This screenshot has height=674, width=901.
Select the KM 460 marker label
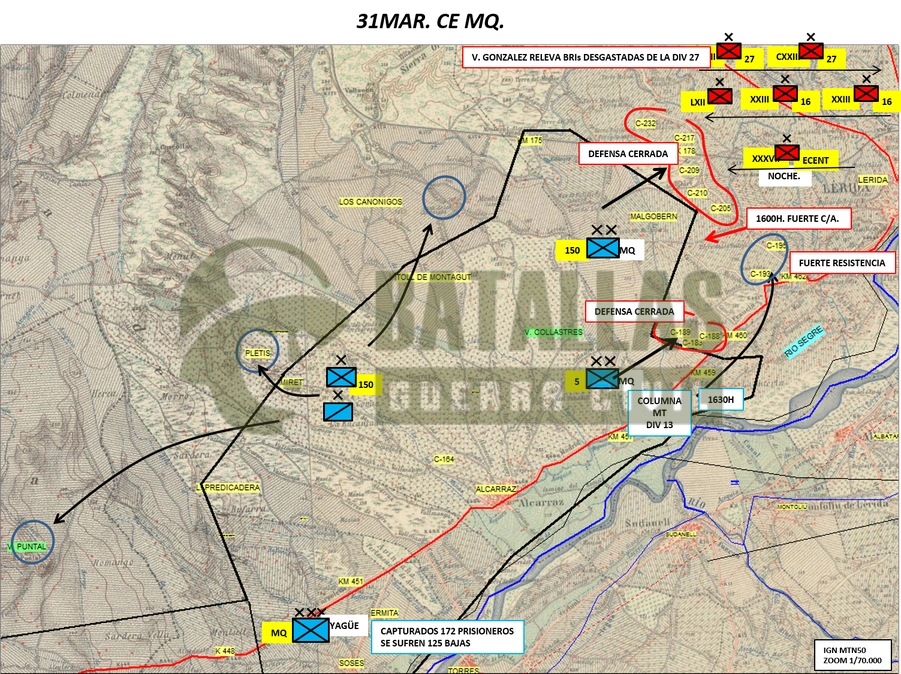pos(735,335)
